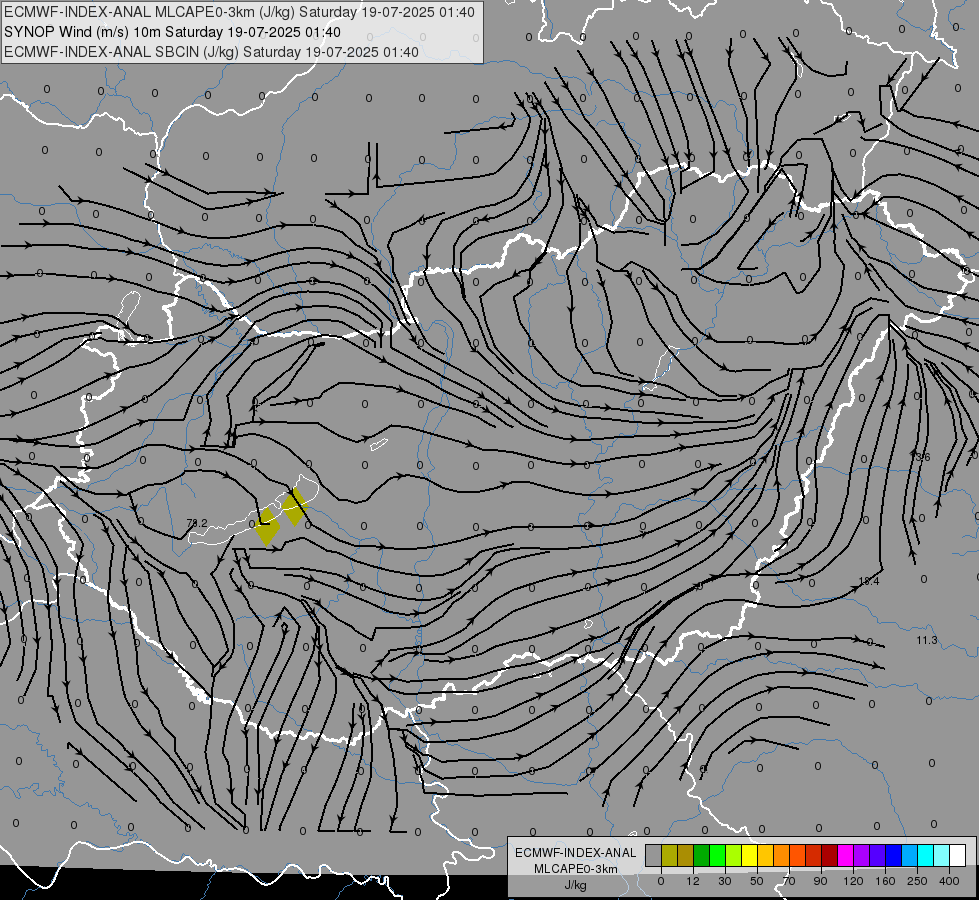Viewport: 979px width, 900px height.
Task: Click the yellow-green lime legend swatch
Action: click(734, 856)
